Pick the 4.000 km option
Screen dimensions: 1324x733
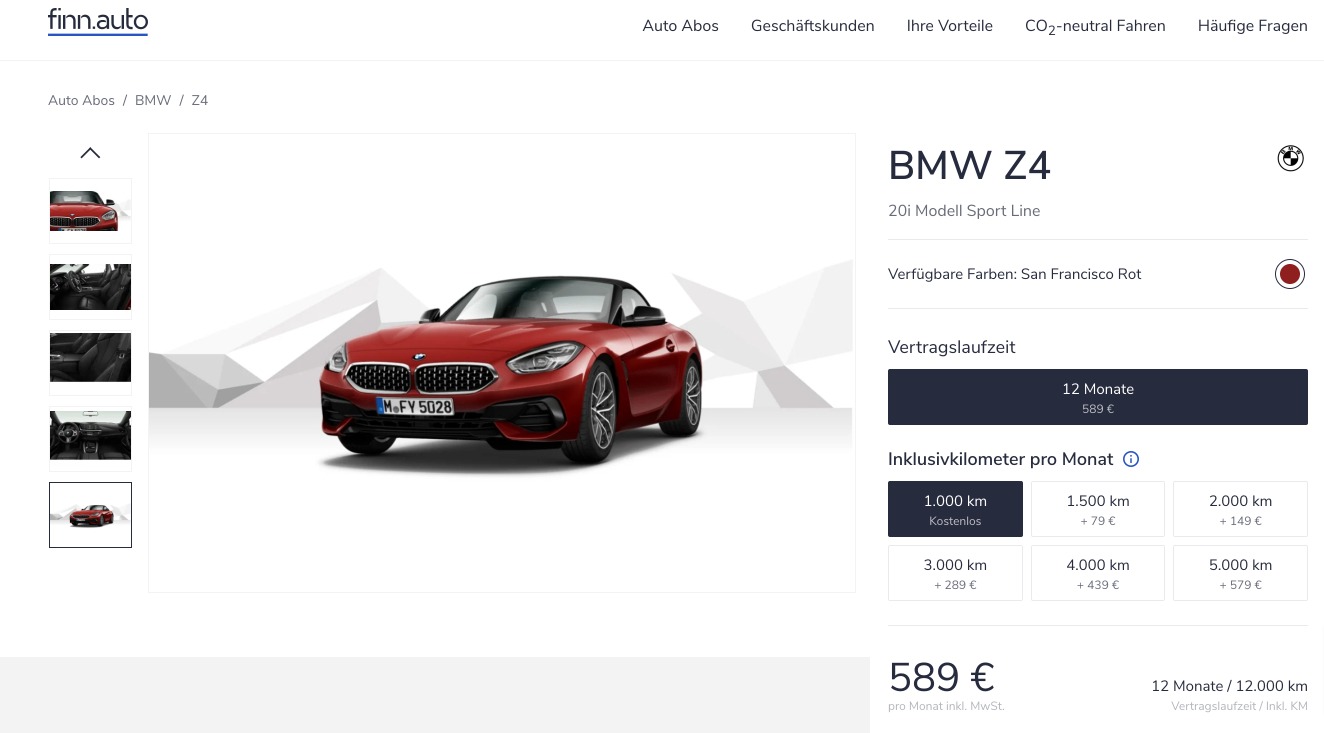point(1097,573)
